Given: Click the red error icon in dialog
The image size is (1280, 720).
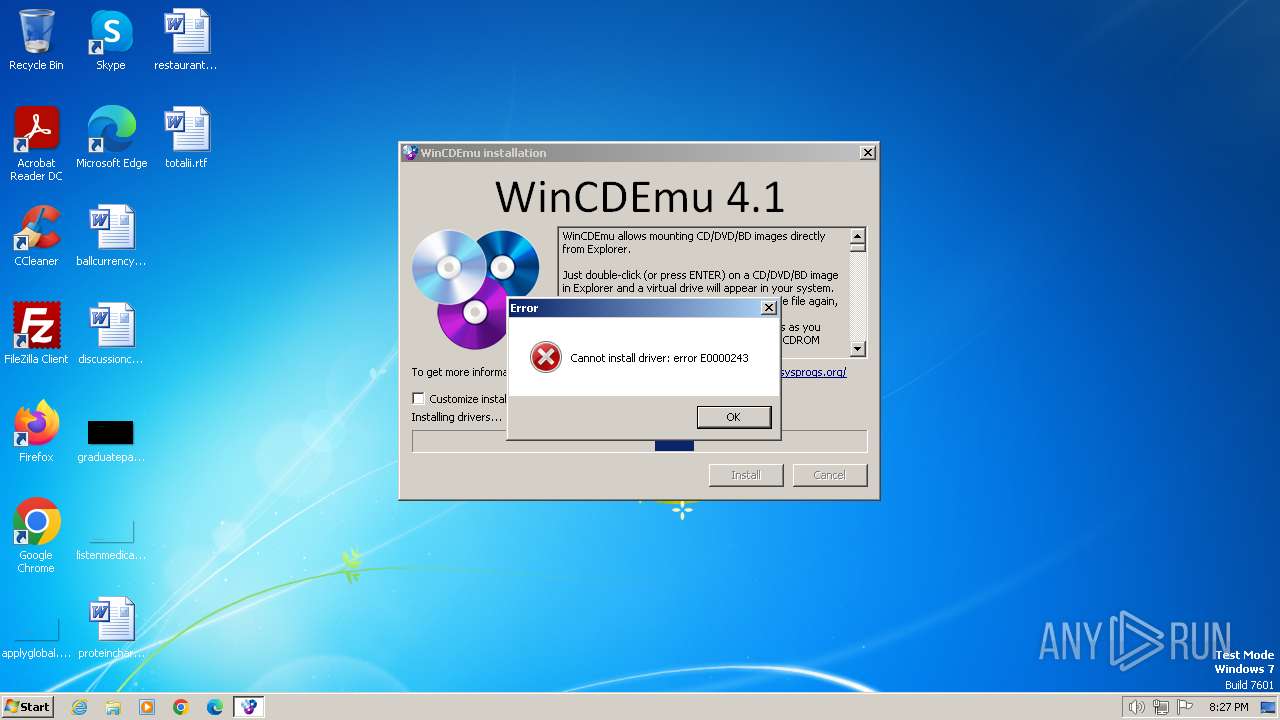Looking at the screenshot, I should coord(545,357).
